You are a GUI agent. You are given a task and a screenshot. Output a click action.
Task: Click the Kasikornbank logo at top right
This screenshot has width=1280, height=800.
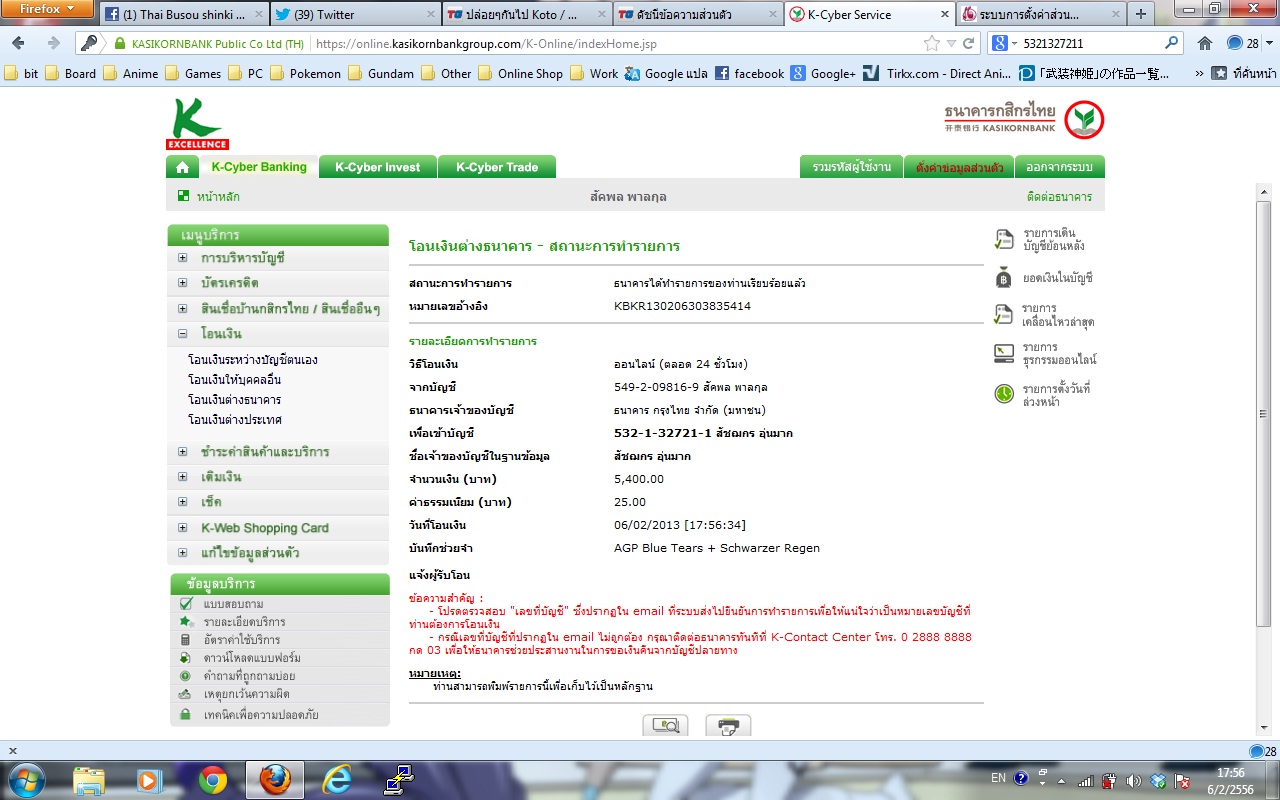click(1024, 119)
